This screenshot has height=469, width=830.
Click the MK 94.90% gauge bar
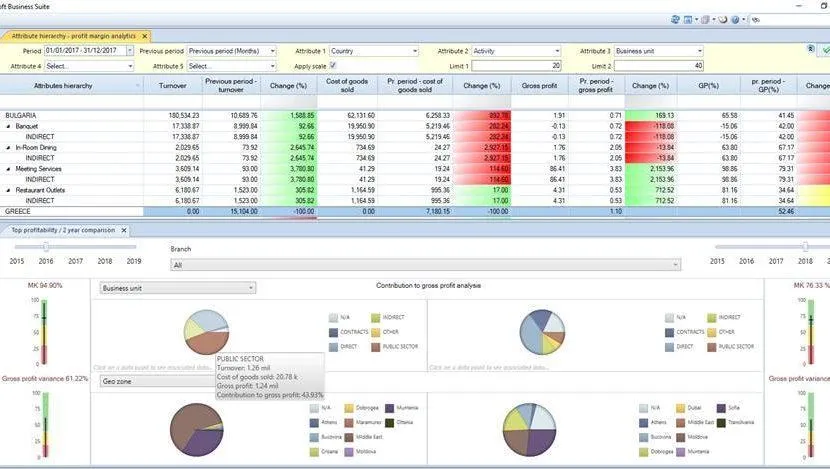44,332
